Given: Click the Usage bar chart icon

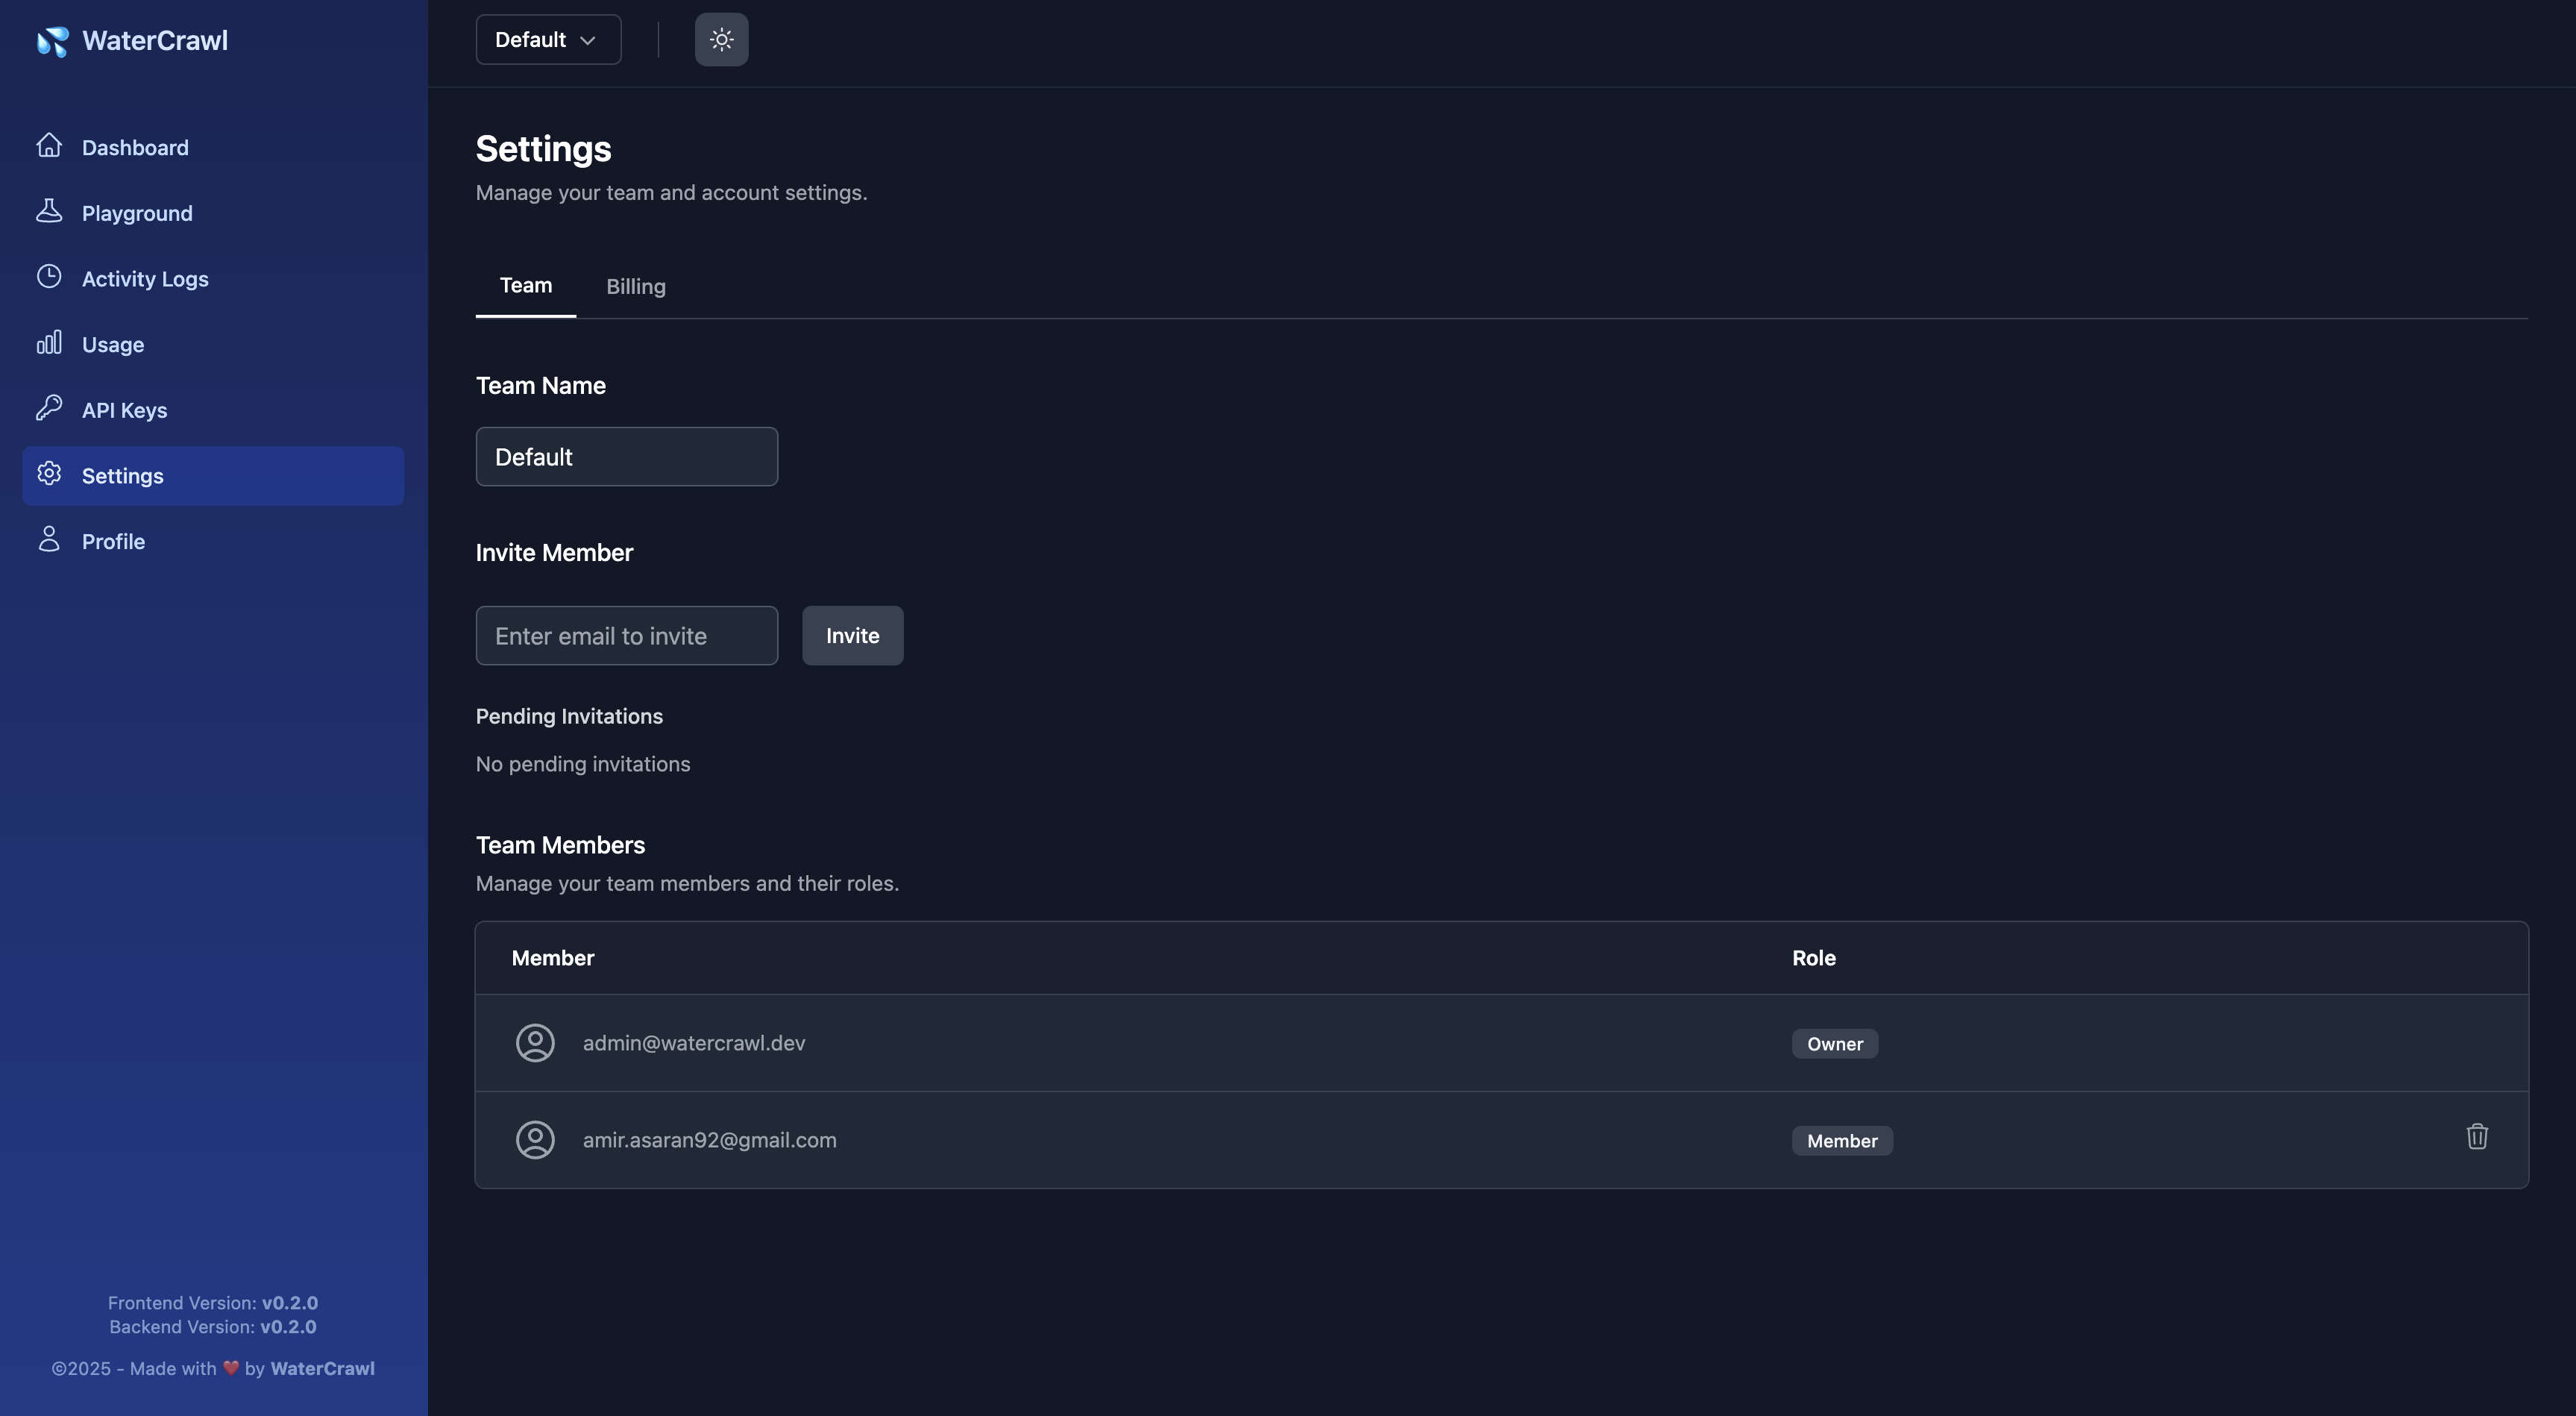Looking at the screenshot, I should tap(49, 343).
